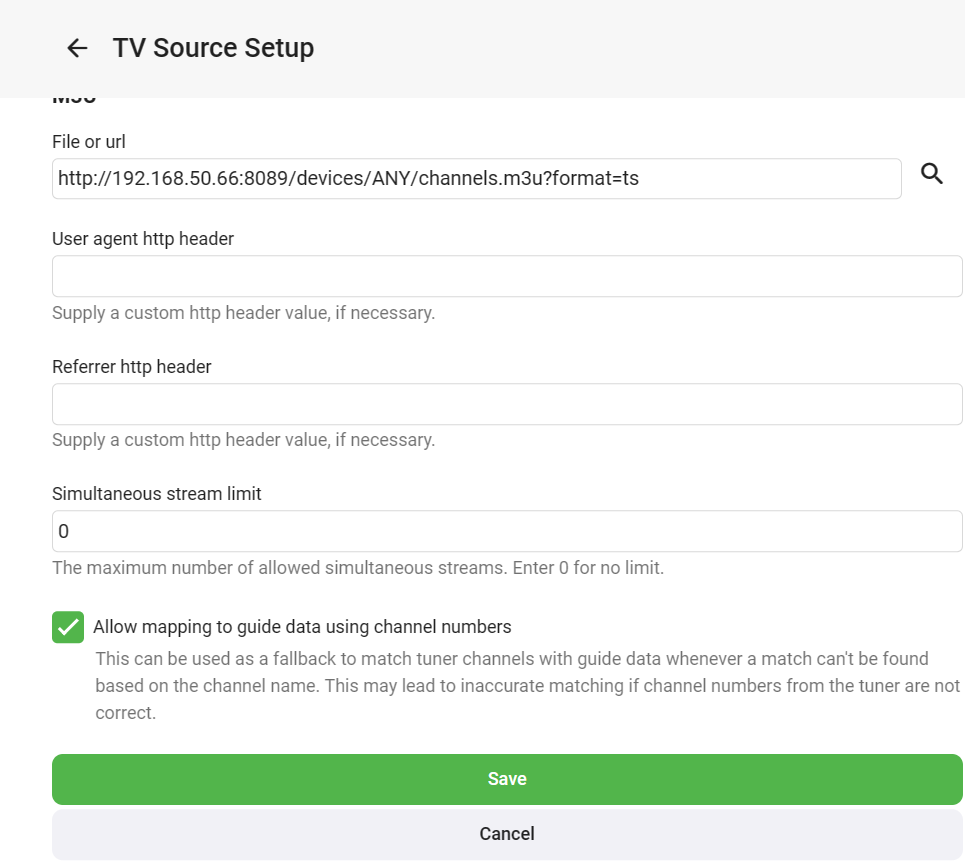The image size is (965, 863).
Task: Select the Referrer http header text box
Action: (507, 404)
